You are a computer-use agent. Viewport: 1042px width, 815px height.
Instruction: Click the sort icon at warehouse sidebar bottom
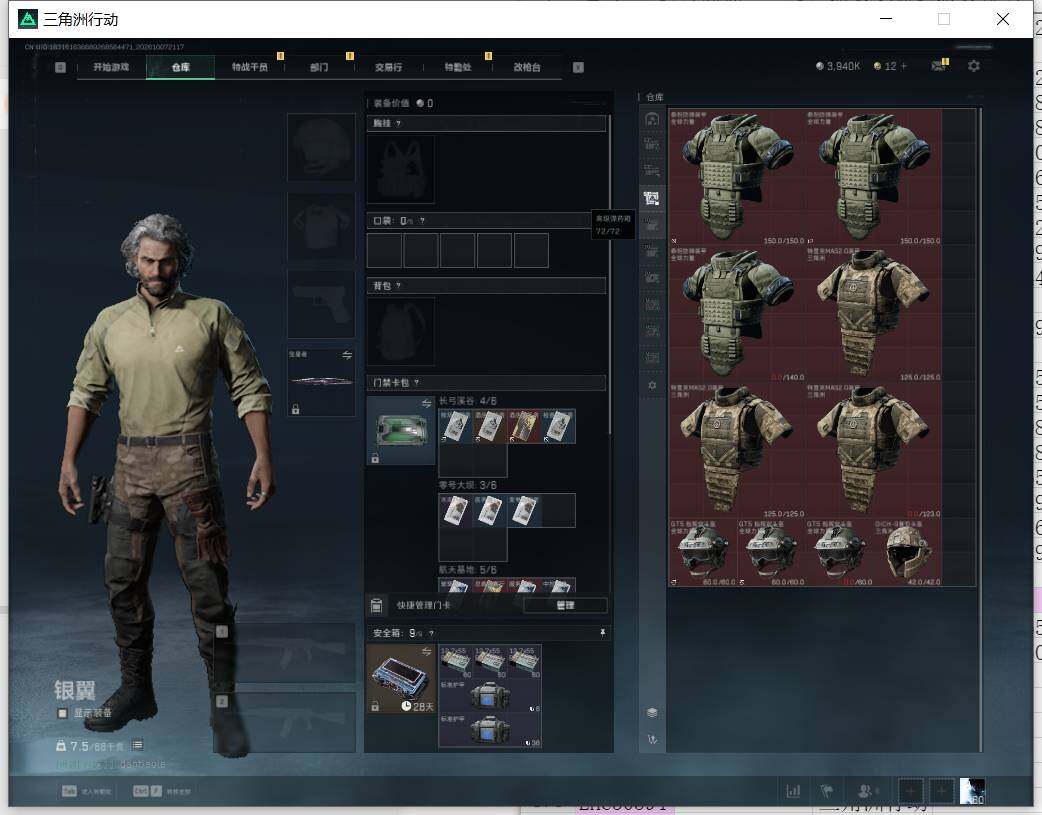pyautogui.click(x=652, y=739)
